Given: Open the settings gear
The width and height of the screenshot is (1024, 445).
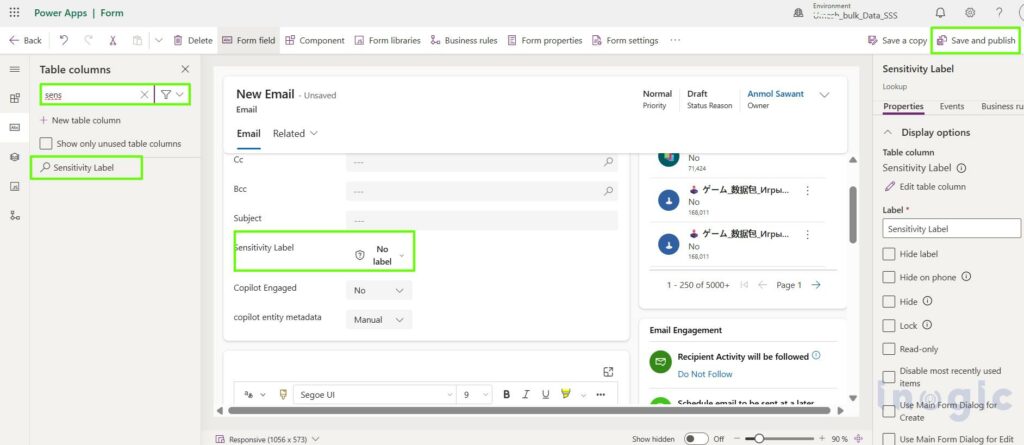Looking at the screenshot, I should tap(970, 12).
